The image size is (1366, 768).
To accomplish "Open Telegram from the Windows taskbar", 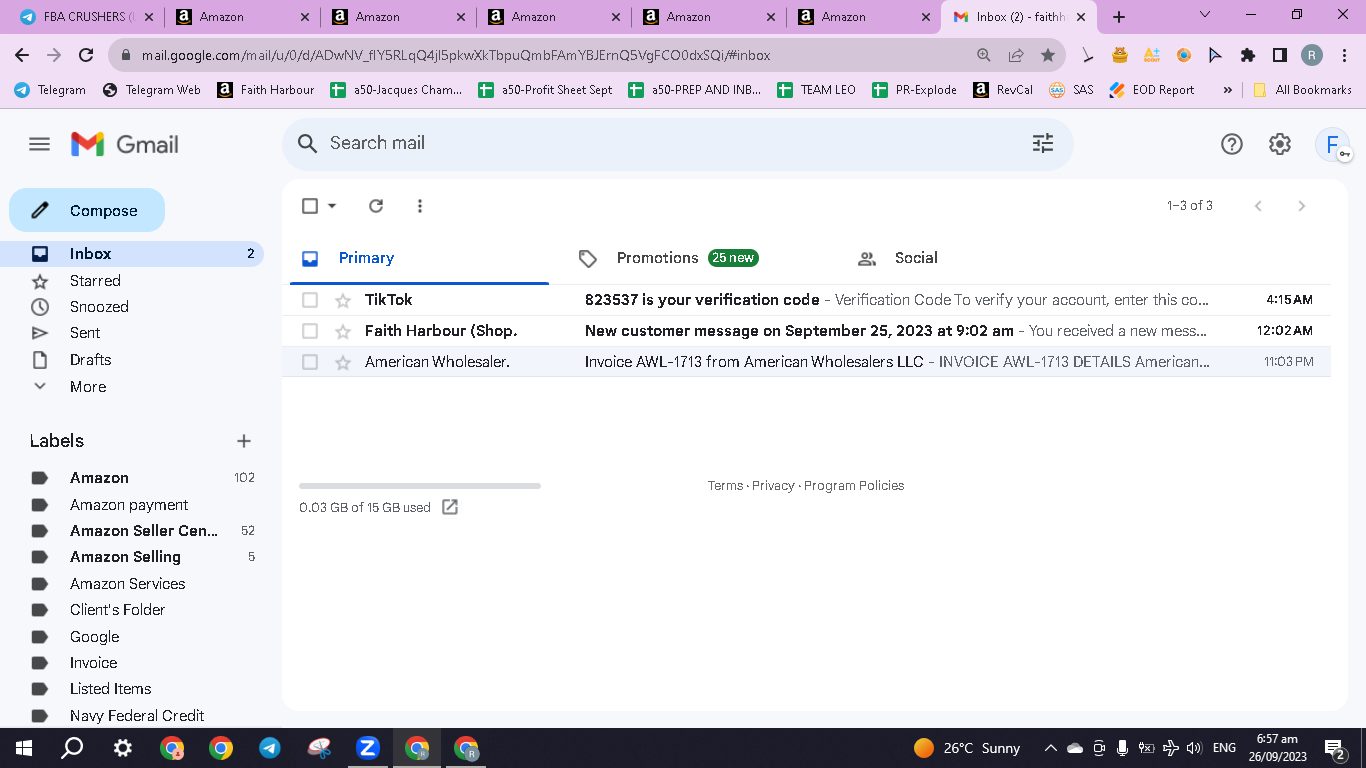I will (269, 748).
